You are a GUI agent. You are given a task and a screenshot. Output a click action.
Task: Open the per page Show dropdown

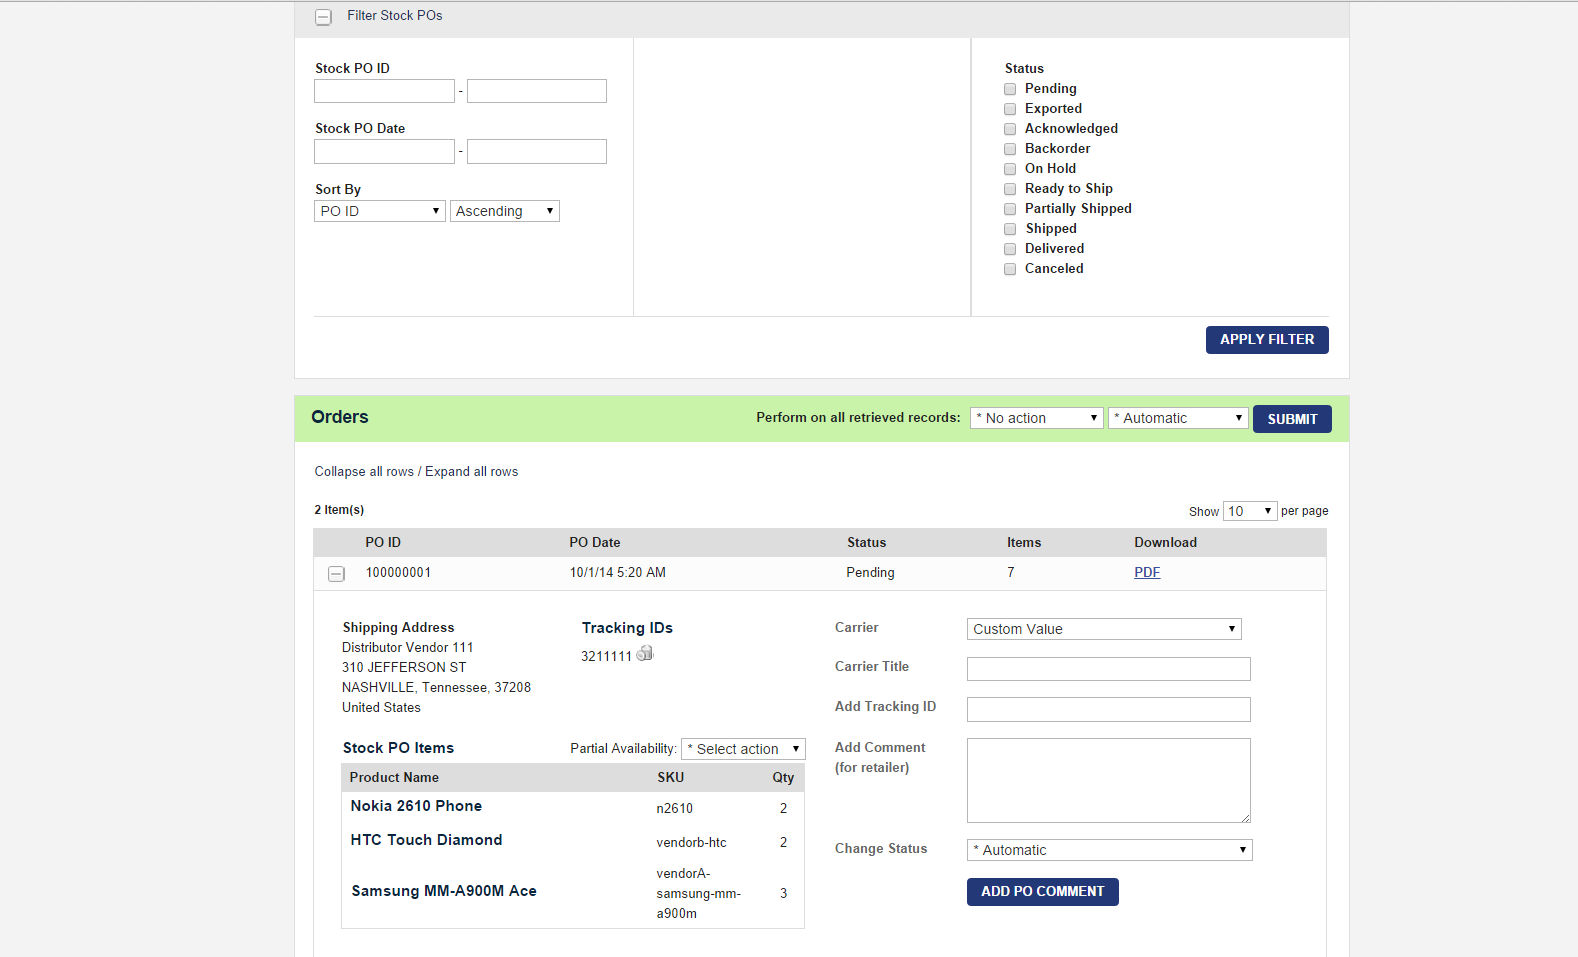pos(1250,511)
